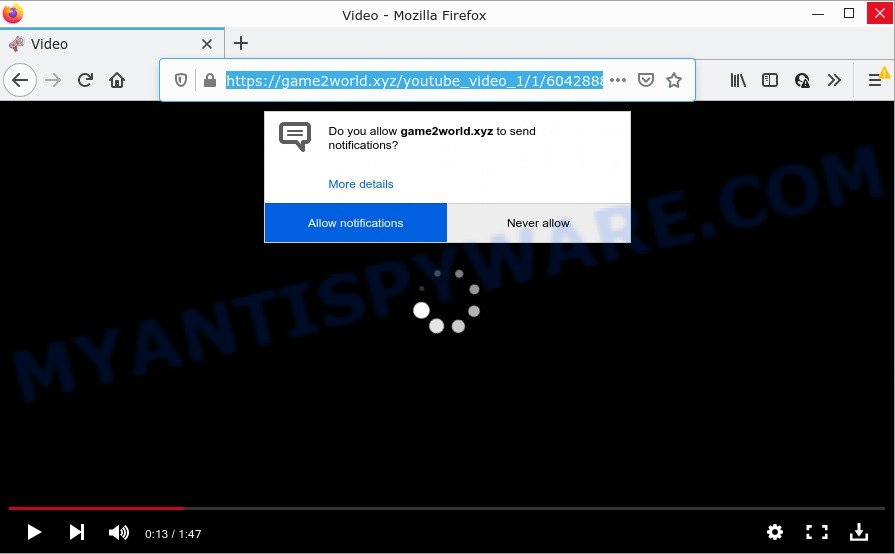
Task: Open video settings gear
Action: (x=775, y=532)
